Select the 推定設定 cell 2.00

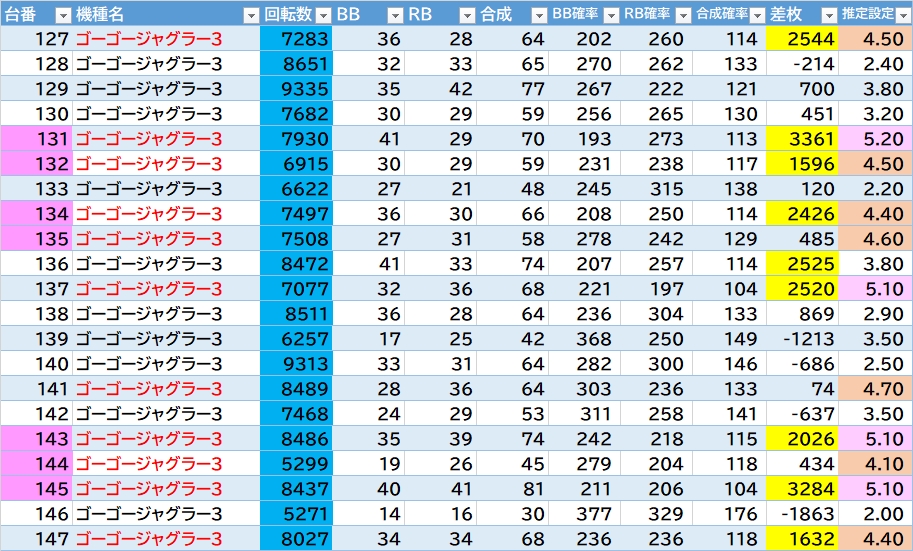pyautogui.click(x=876, y=514)
